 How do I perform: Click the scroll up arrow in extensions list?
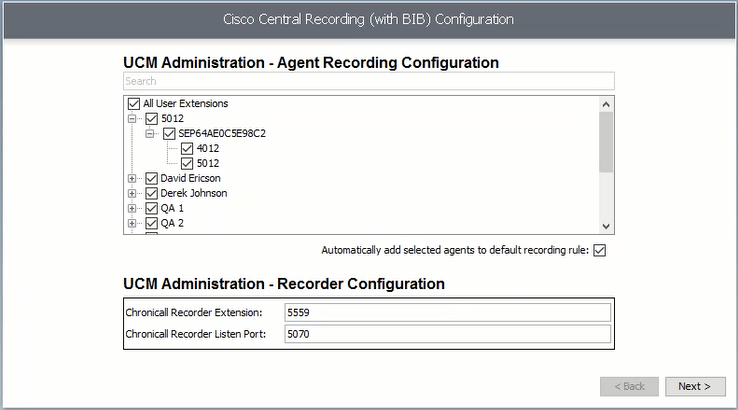pyautogui.click(x=606, y=104)
